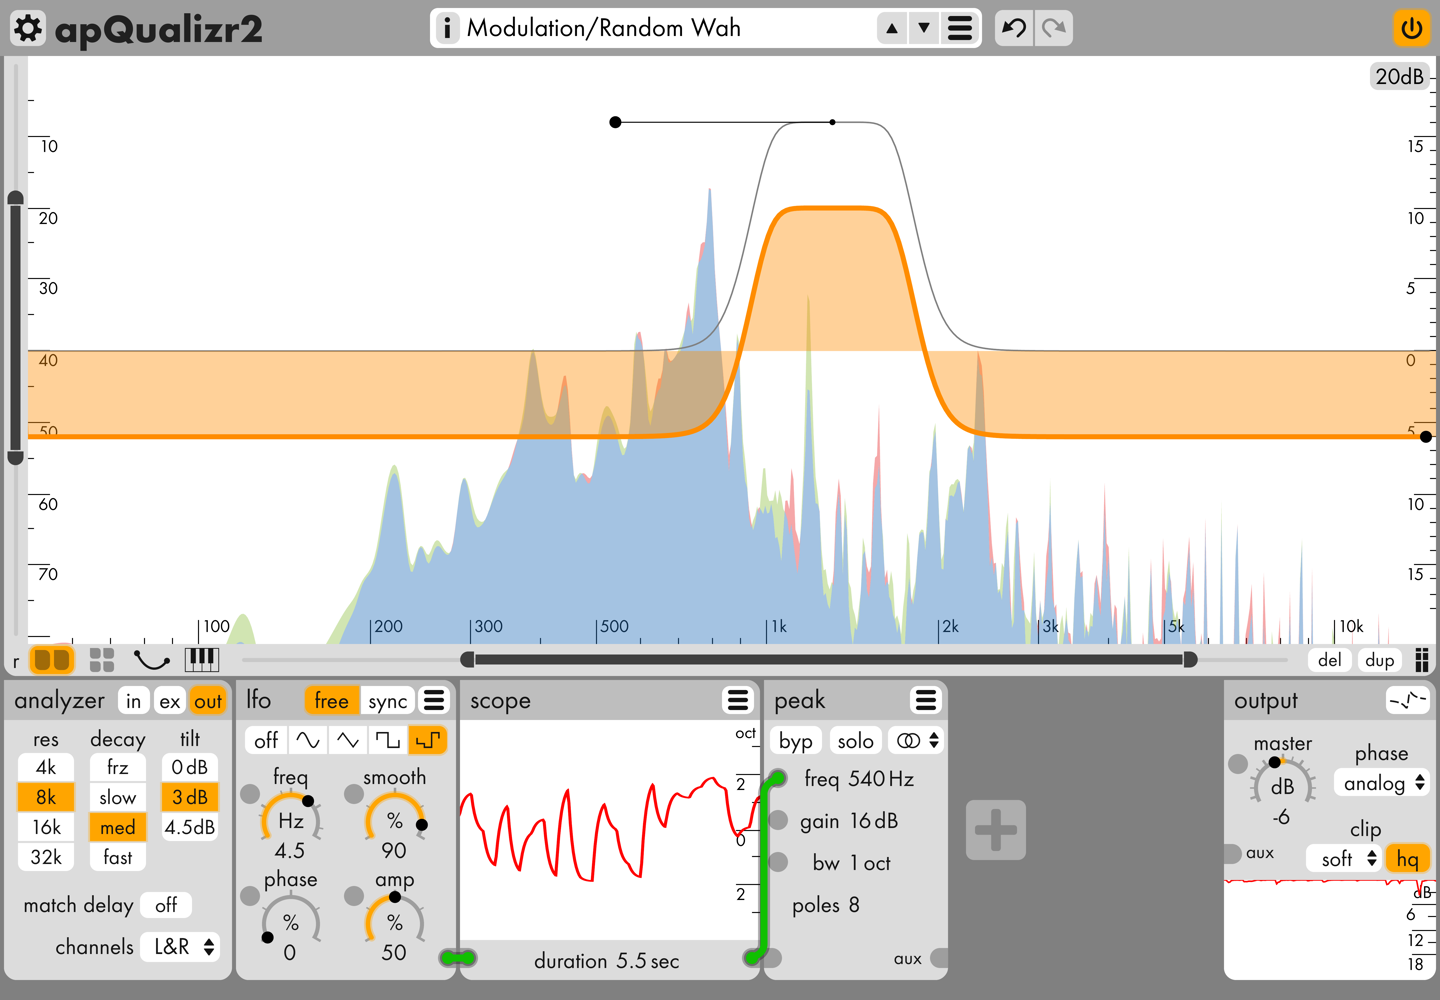
Task: Open the settings gear menu
Action: click(x=28, y=28)
